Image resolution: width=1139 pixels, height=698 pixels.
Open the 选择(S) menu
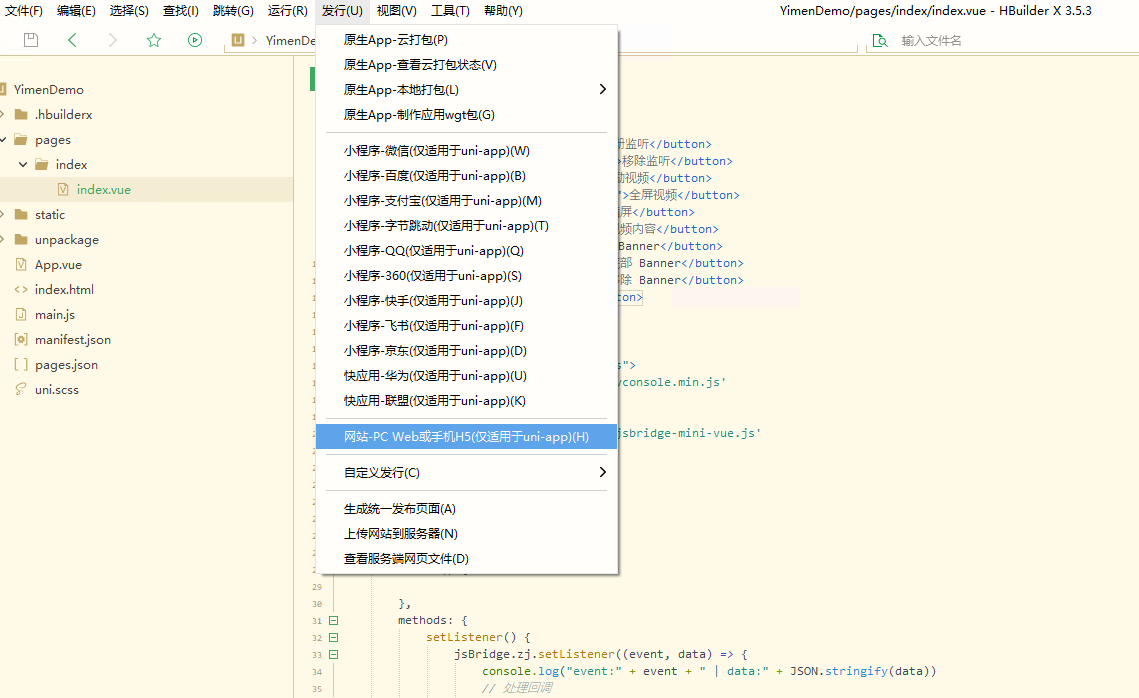coord(129,11)
